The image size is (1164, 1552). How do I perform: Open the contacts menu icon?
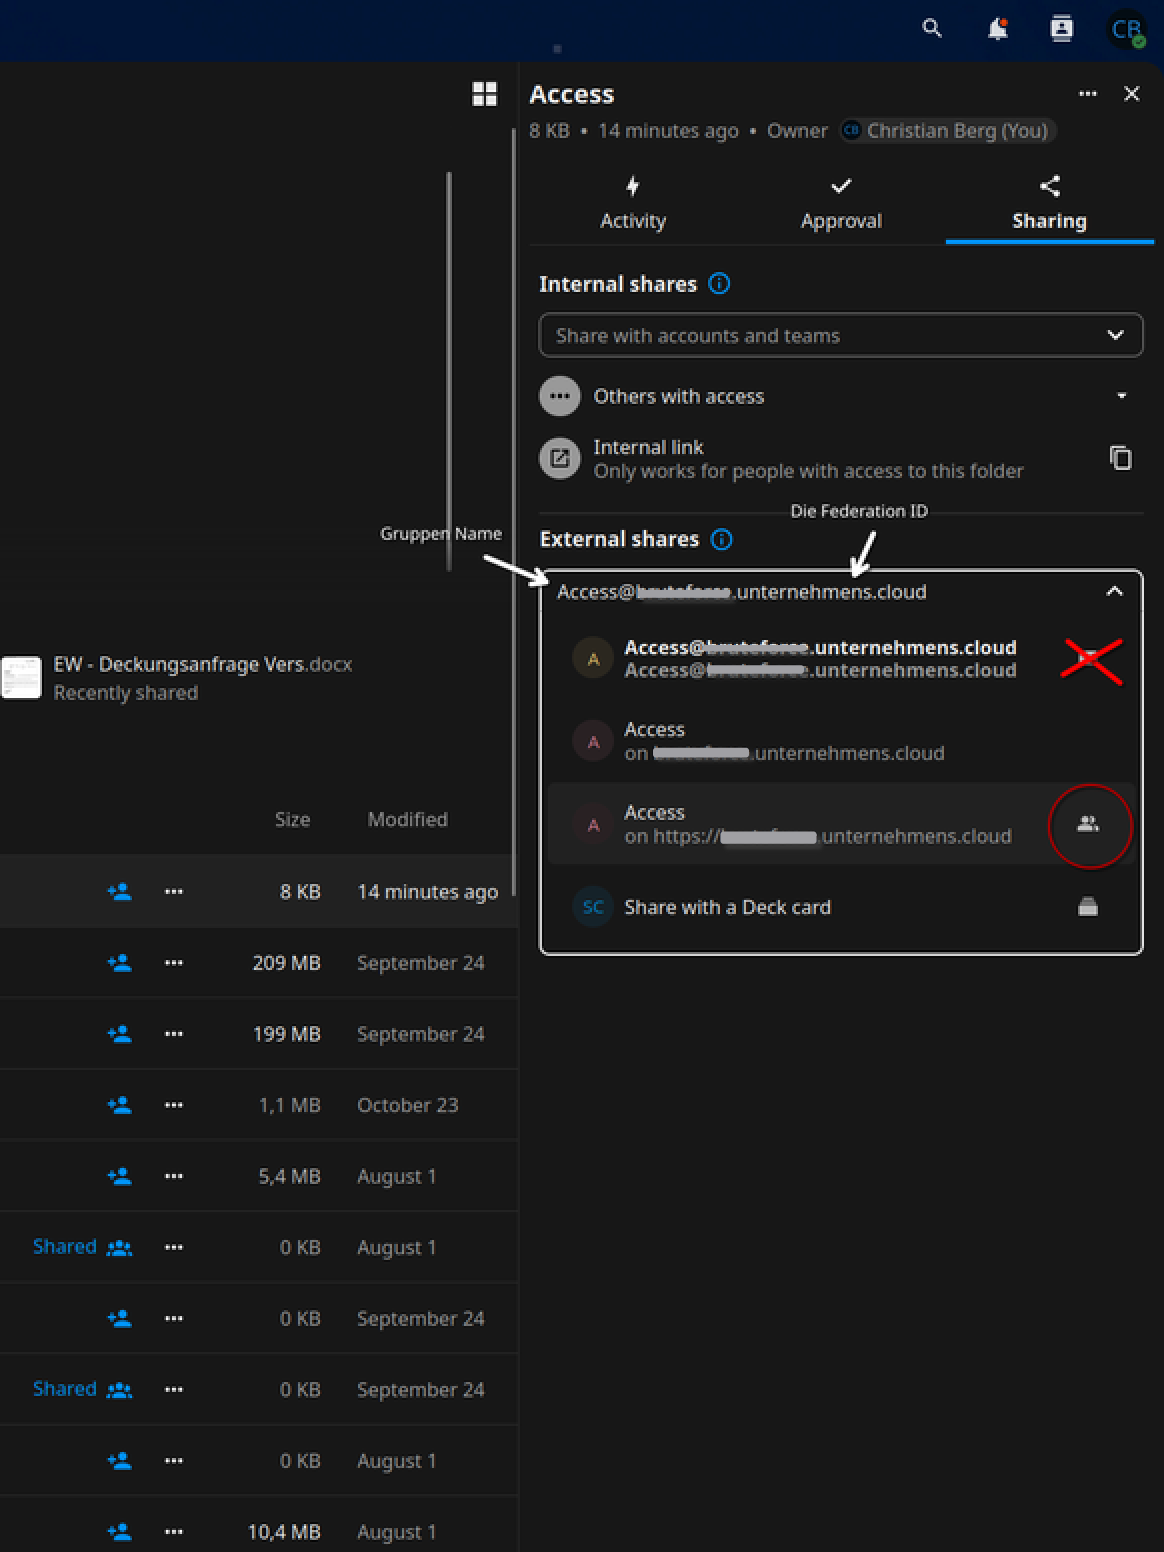(x=1061, y=29)
